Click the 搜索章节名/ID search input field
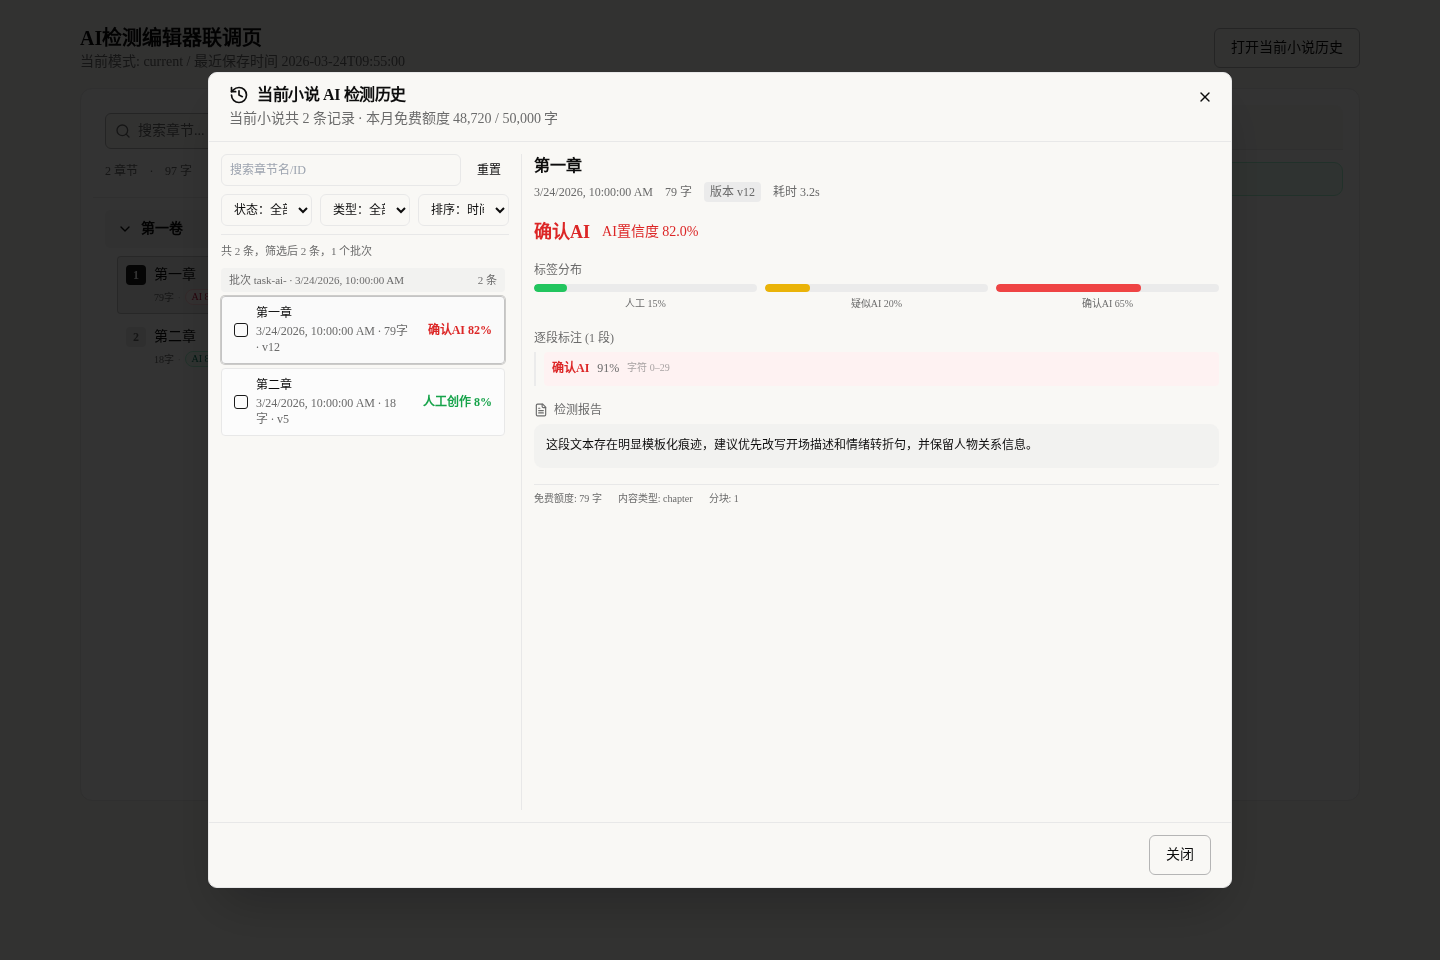Viewport: 1440px width, 960px height. click(x=341, y=170)
